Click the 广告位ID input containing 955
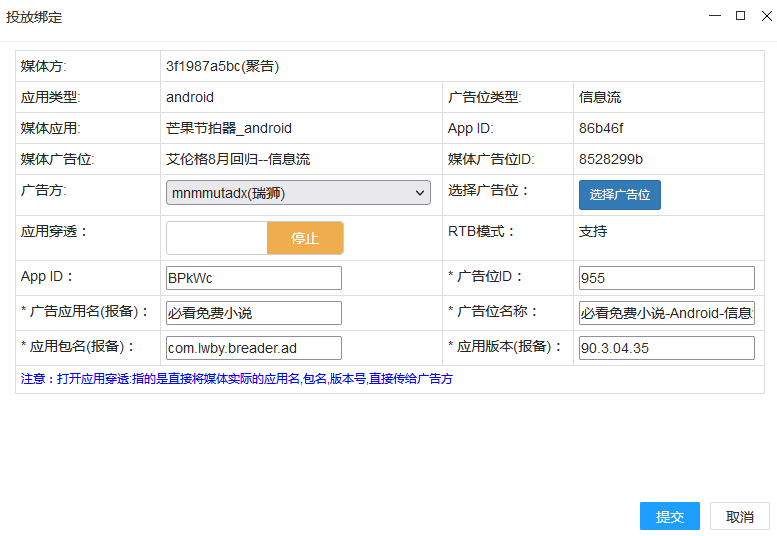 click(666, 278)
